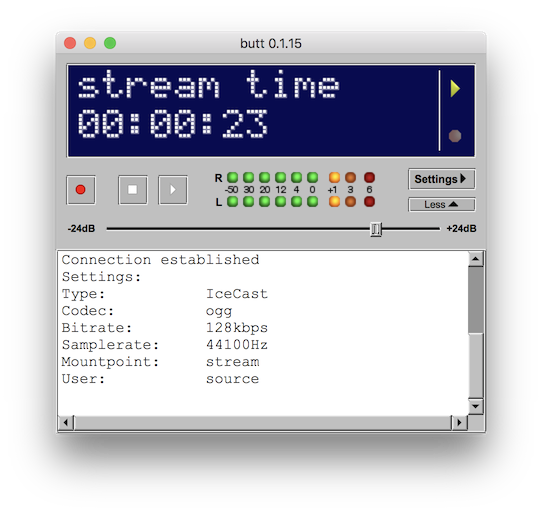
Task: Click the log scrollbar down arrow
Action: click(x=476, y=406)
